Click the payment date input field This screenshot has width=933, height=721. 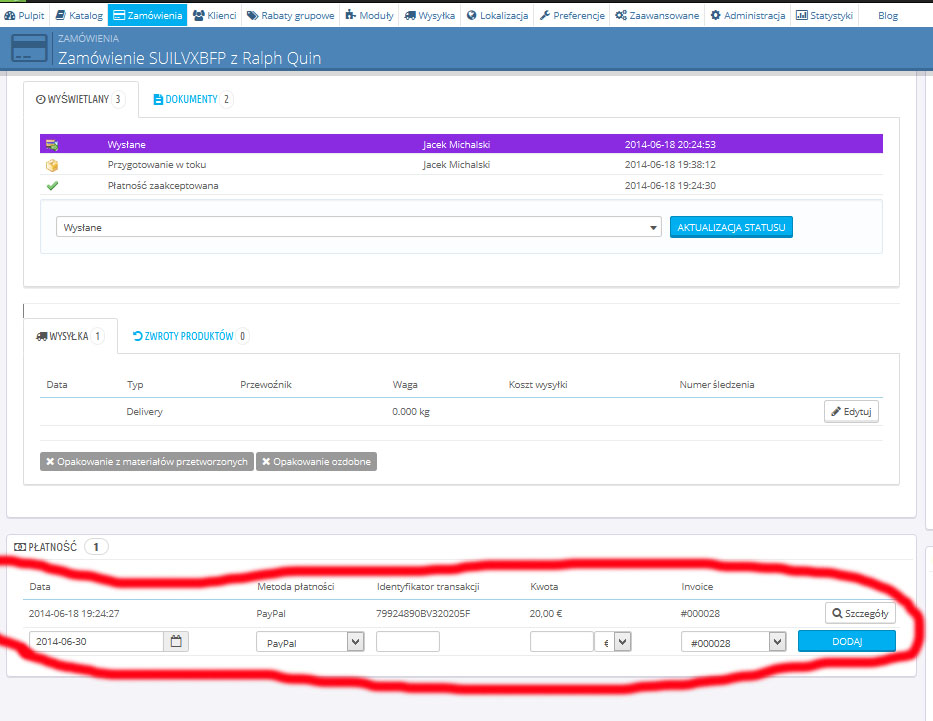coord(96,641)
